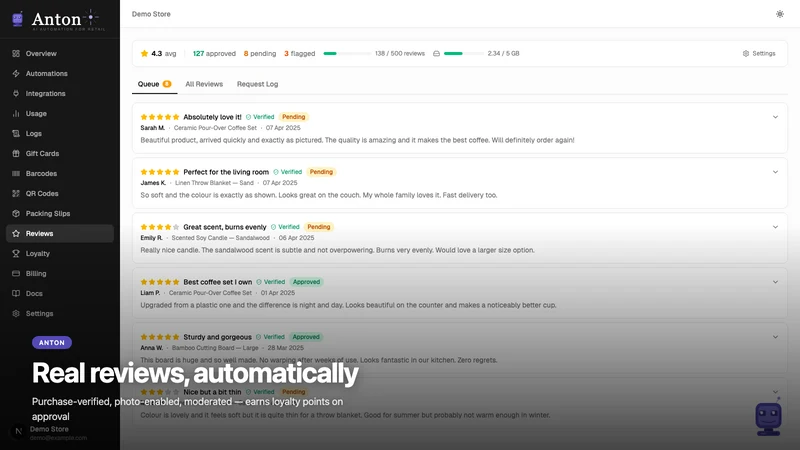800x450 pixels.
Task: Click the 138 / 500 reviews progress bar
Action: (x=347, y=54)
